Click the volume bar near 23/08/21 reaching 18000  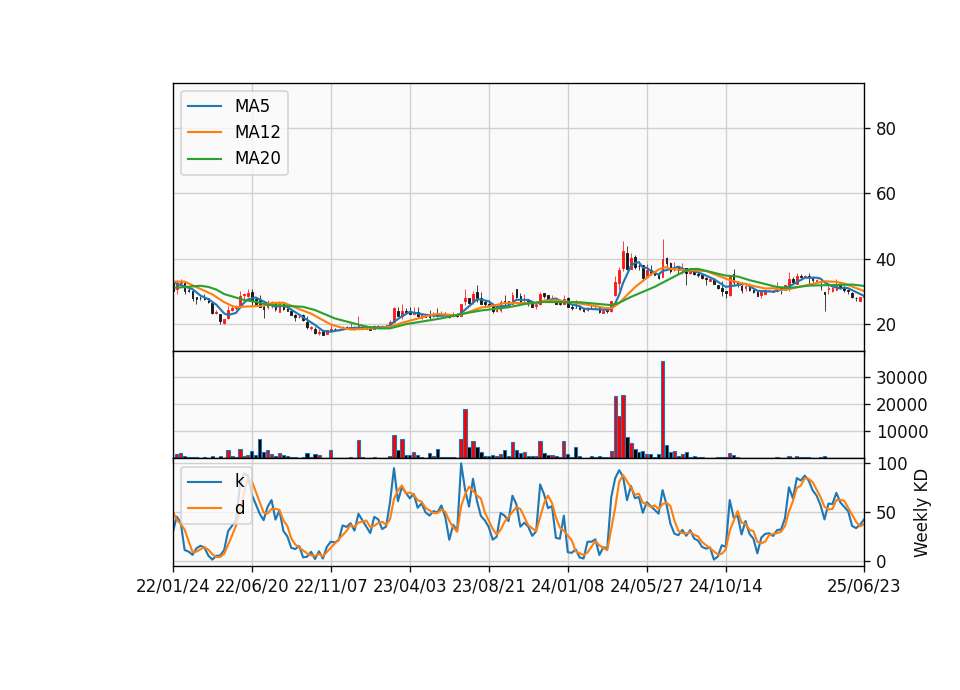pos(465,433)
